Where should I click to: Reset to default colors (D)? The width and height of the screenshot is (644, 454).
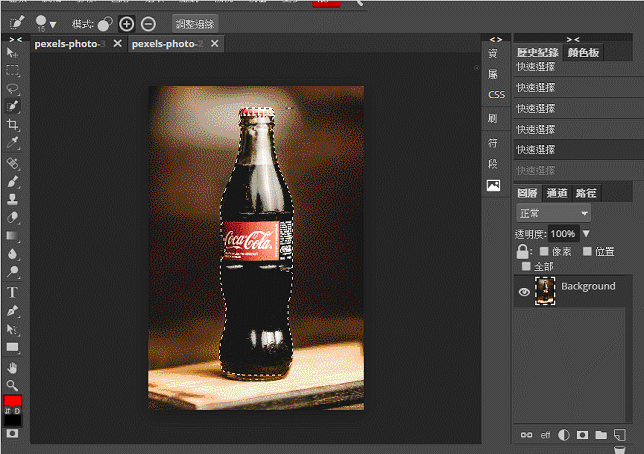(x=17, y=410)
